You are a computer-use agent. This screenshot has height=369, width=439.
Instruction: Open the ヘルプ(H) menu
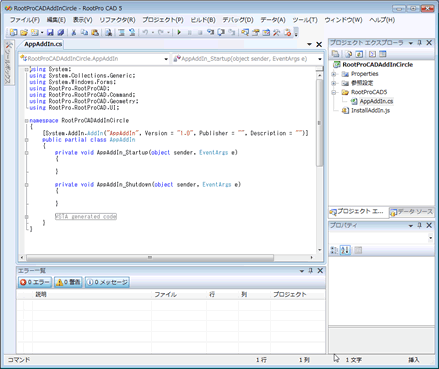pos(382,20)
